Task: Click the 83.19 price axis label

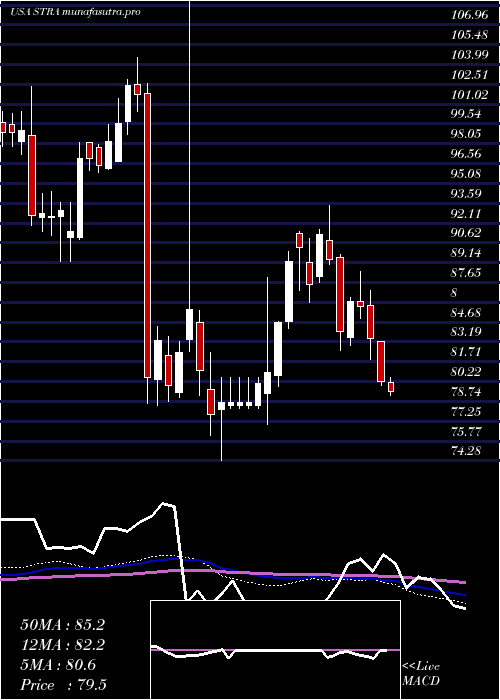Action: (466, 332)
